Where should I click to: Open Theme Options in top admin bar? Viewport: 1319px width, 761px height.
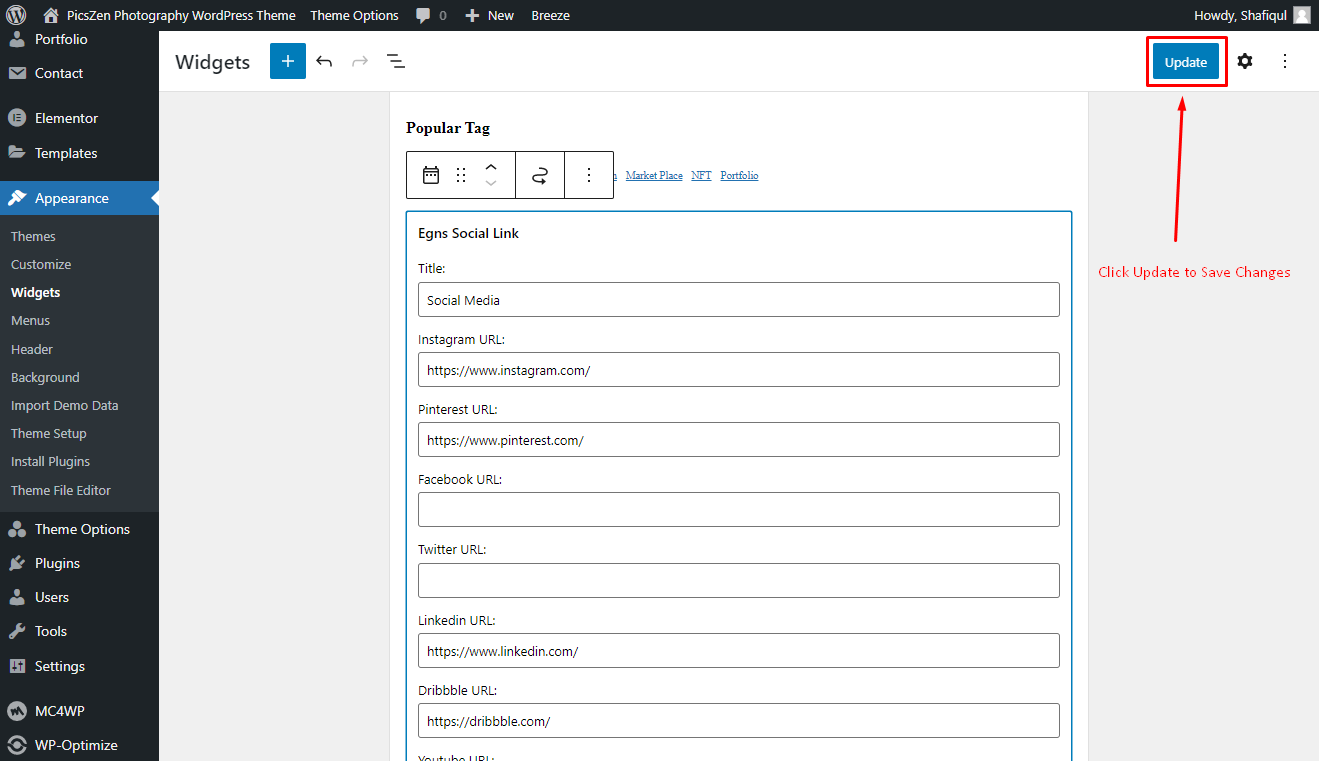tap(354, 15)
